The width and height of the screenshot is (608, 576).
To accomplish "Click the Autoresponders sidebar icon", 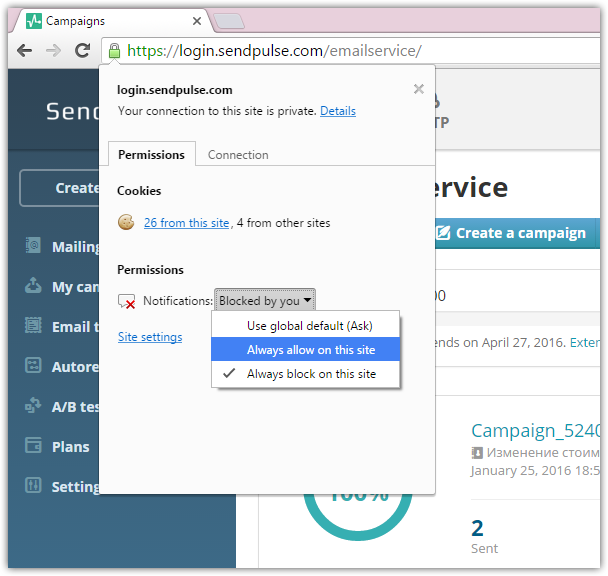I will [x=33, y=365].
